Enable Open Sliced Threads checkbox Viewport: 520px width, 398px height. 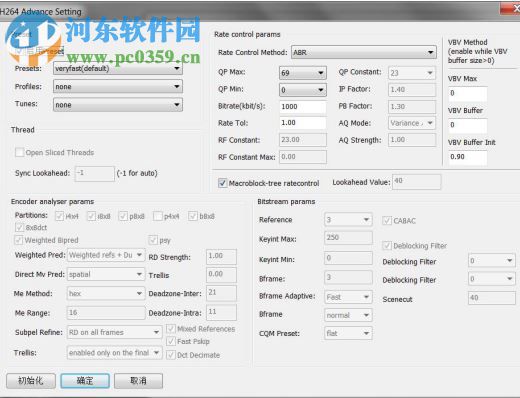20,152
